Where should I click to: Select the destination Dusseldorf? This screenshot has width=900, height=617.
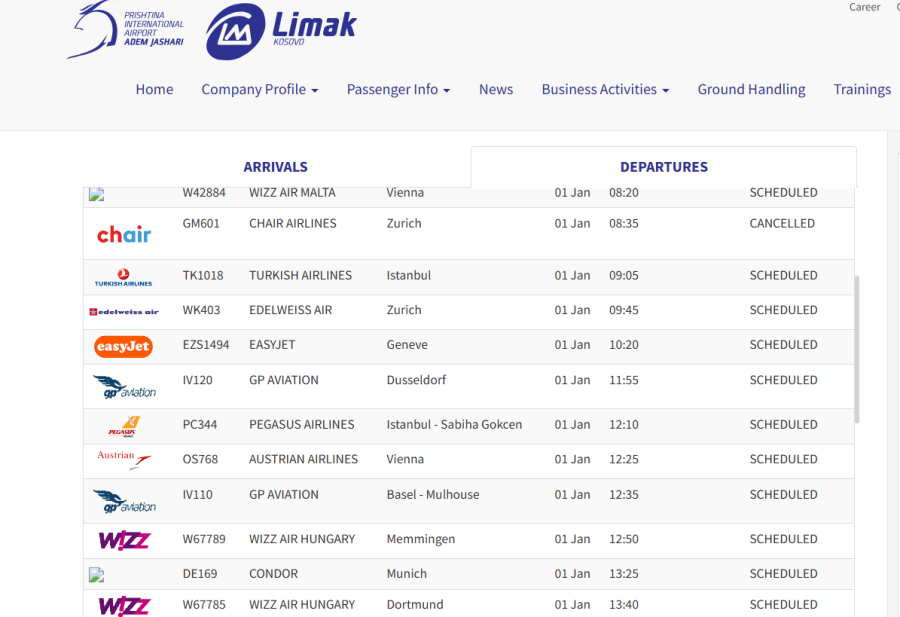[x=416, y=380]
